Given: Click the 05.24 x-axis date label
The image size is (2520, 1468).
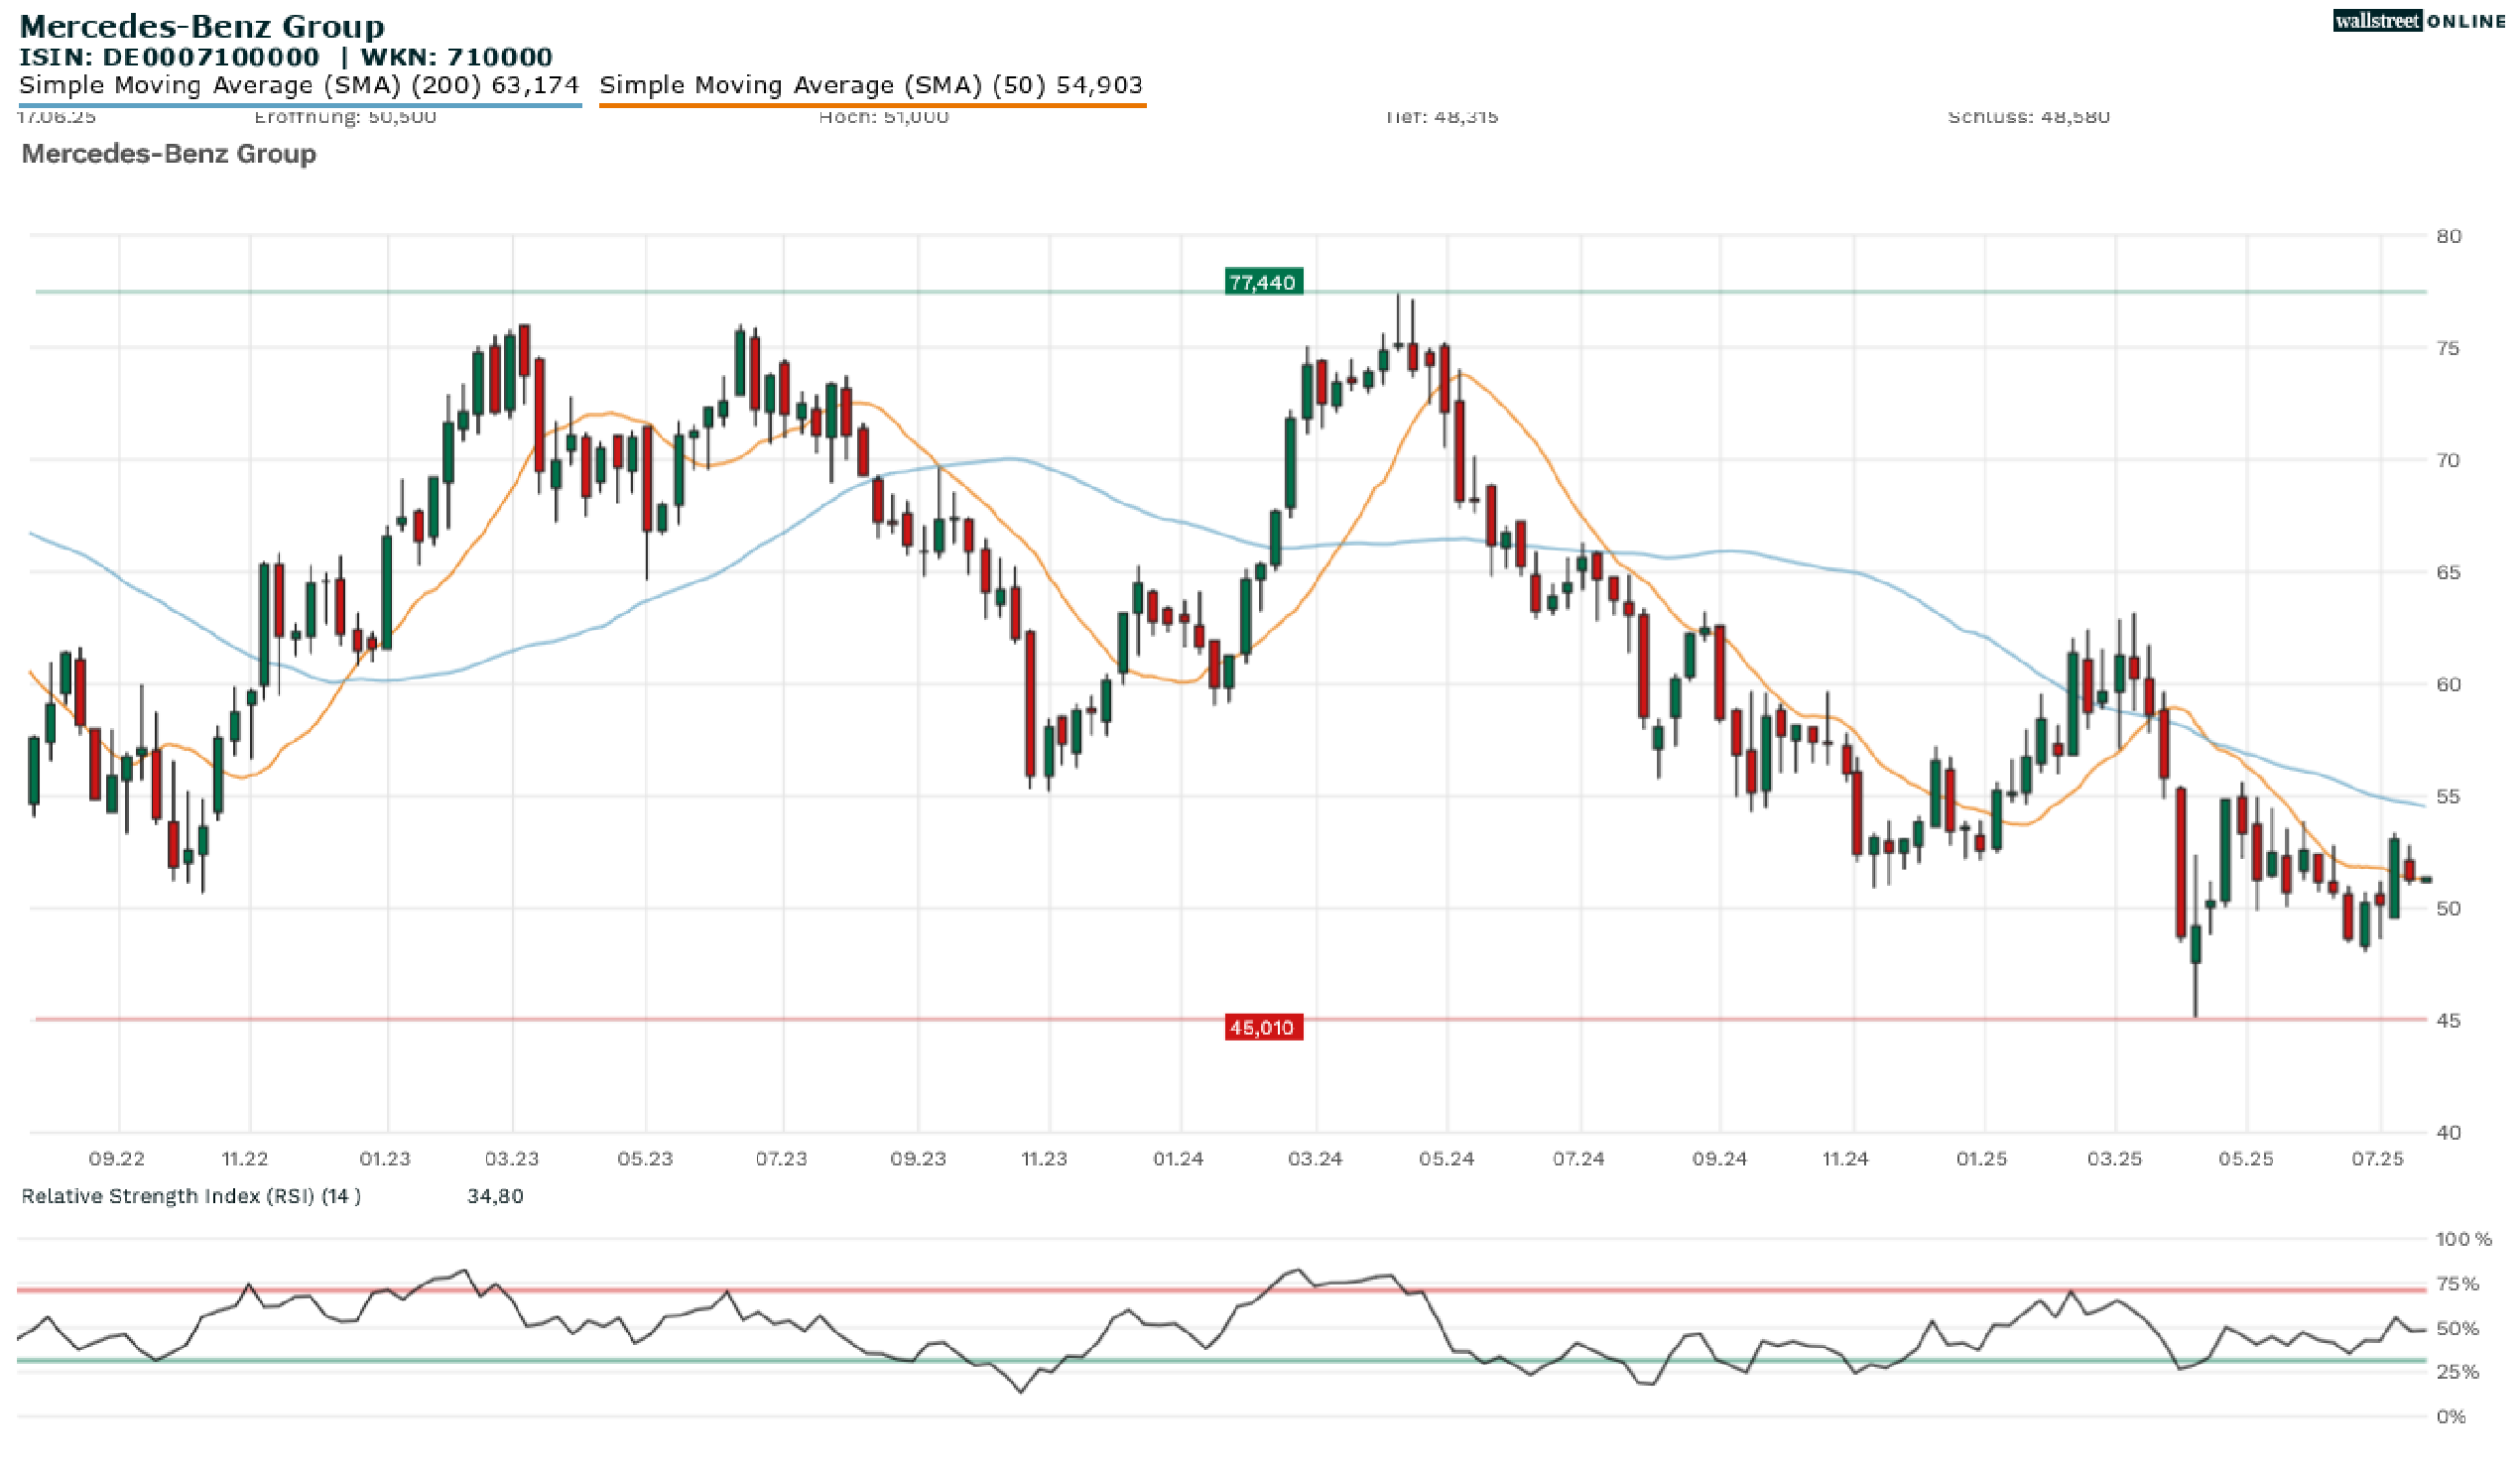Looking at the screenshot, I should tap(1446, 1159).
